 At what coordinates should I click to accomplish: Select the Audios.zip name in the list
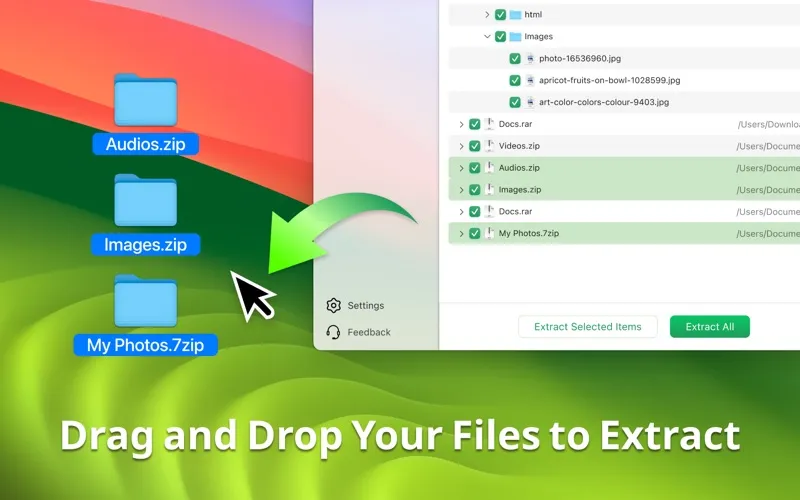(x=519, y=168)
